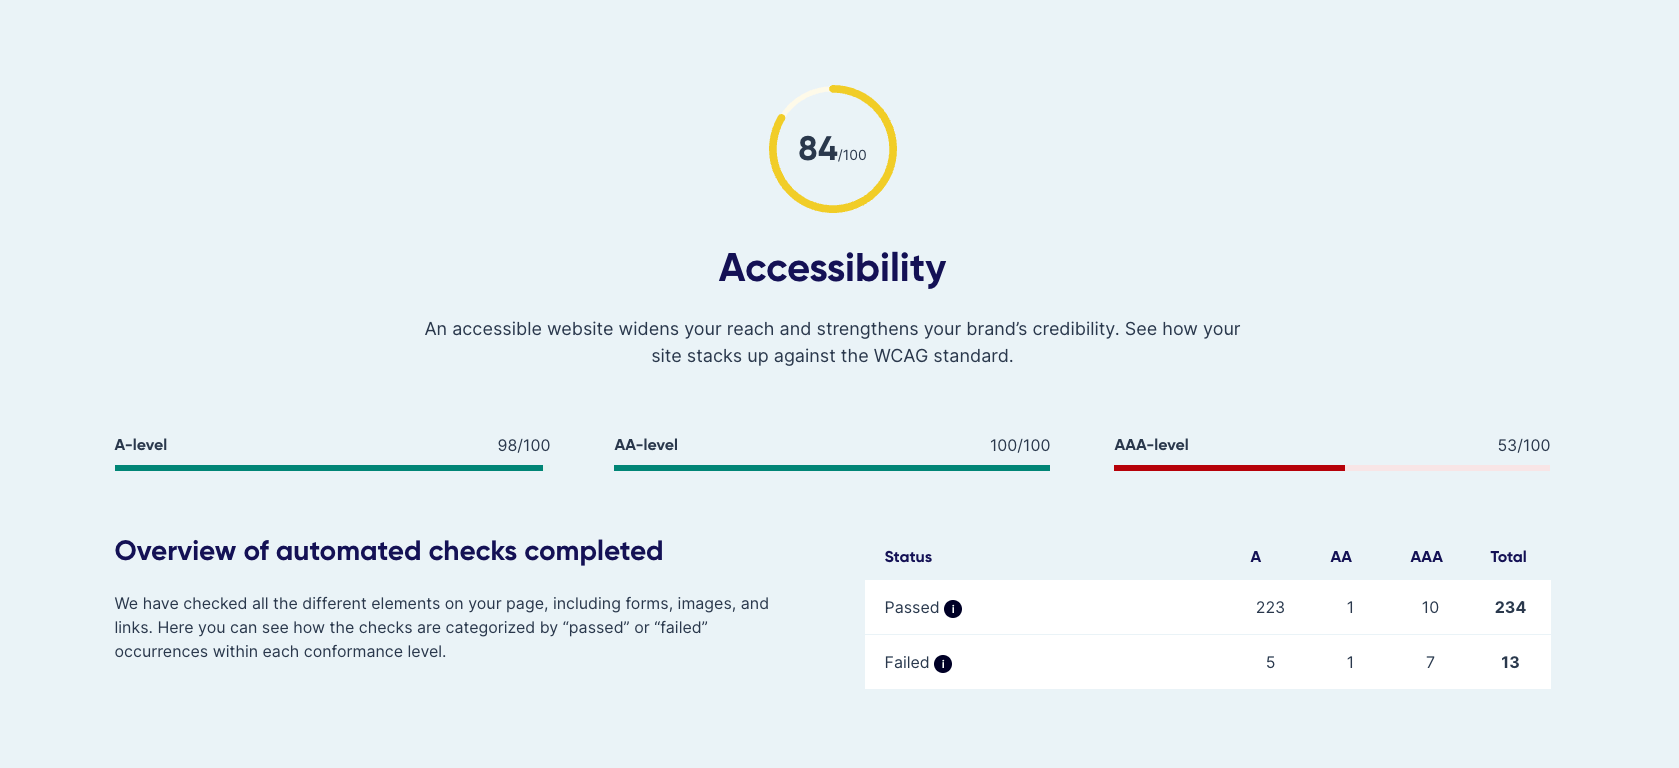Click the 98/100 A-level score
This screenshot has height=768, width=1679.
(x=524, y=446)
